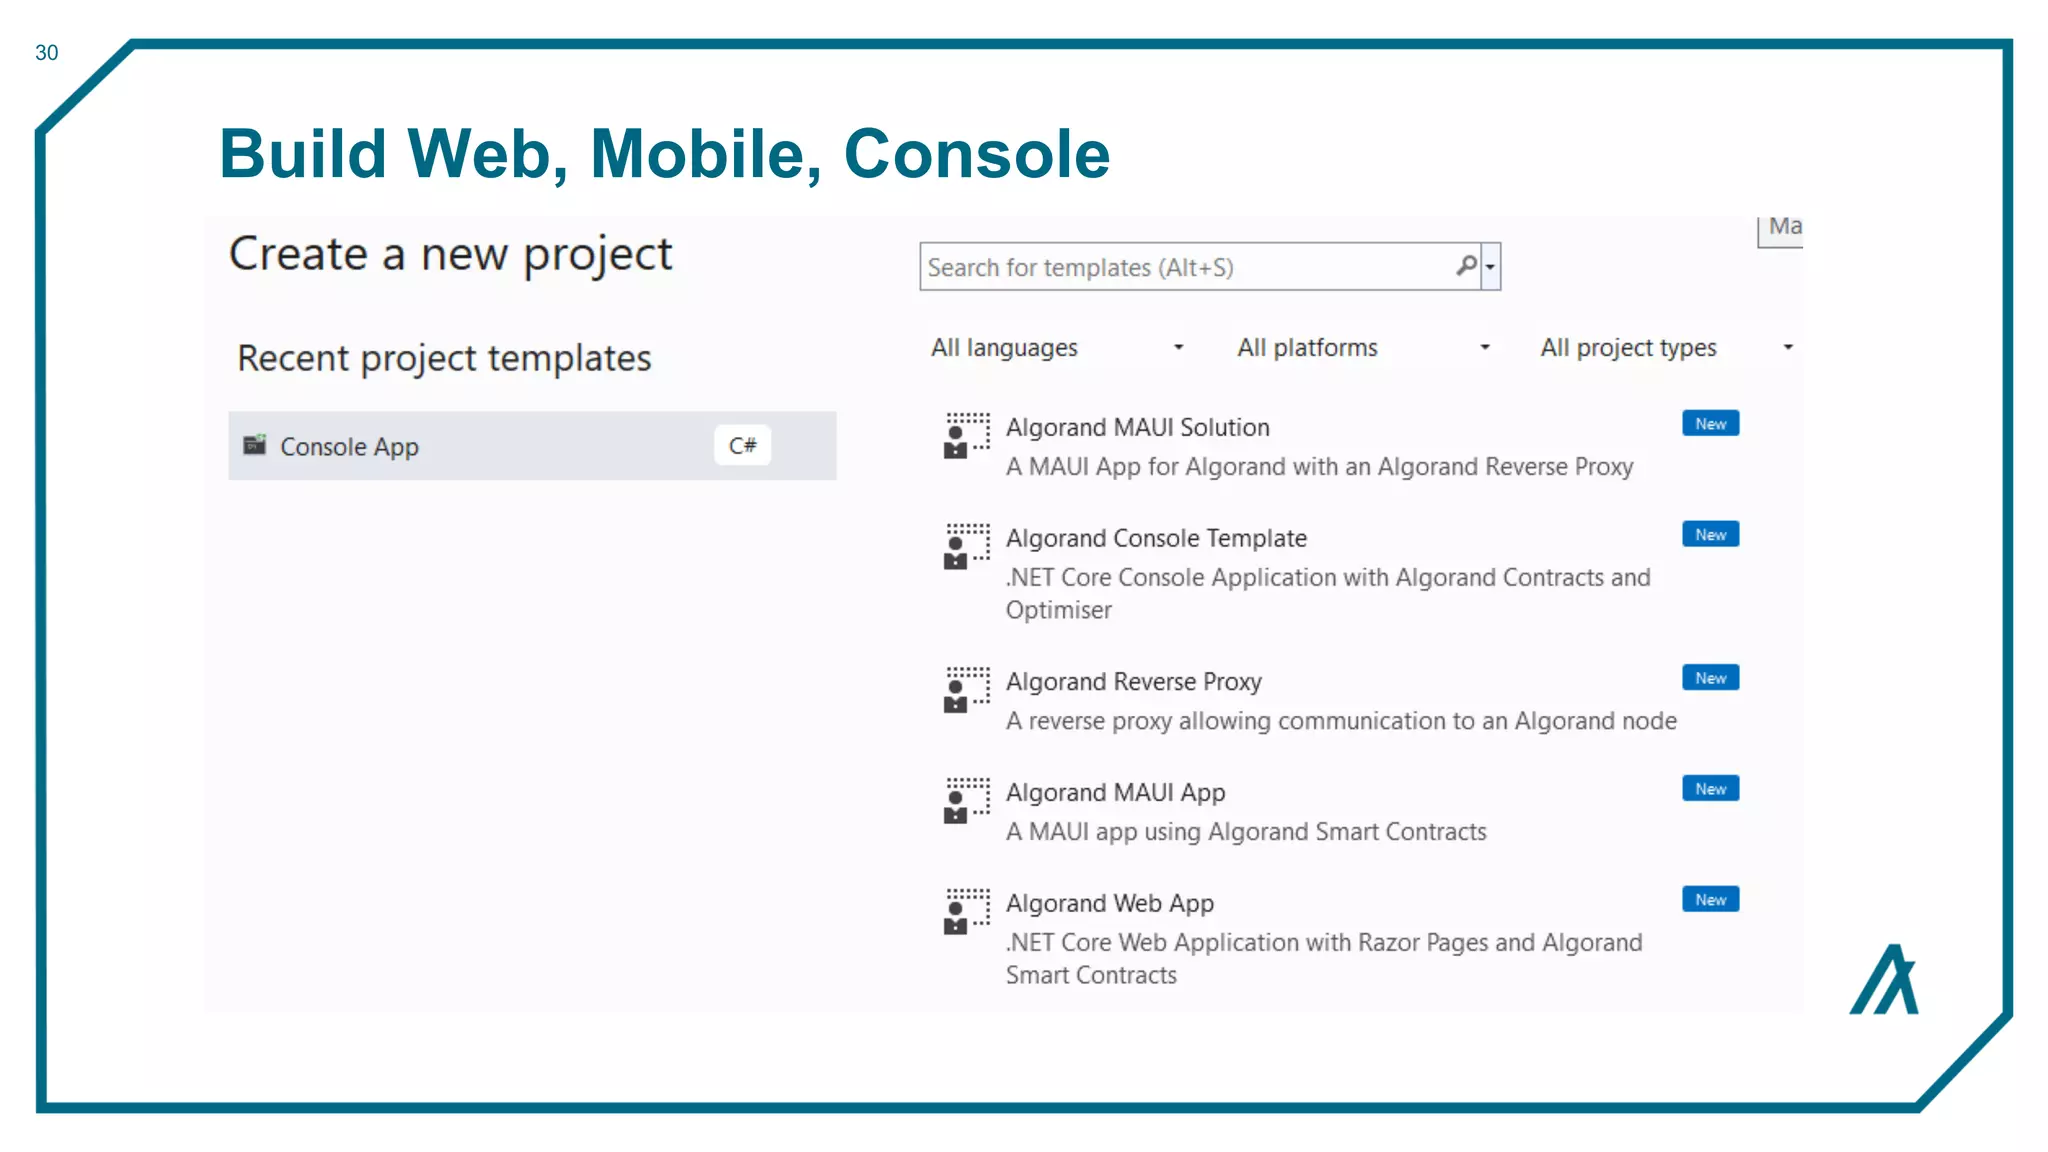Click the Algorand MAUI App template icon
Image resolution: width=2048 pixels, height=1152 pixels.
(x=967, y=800)
